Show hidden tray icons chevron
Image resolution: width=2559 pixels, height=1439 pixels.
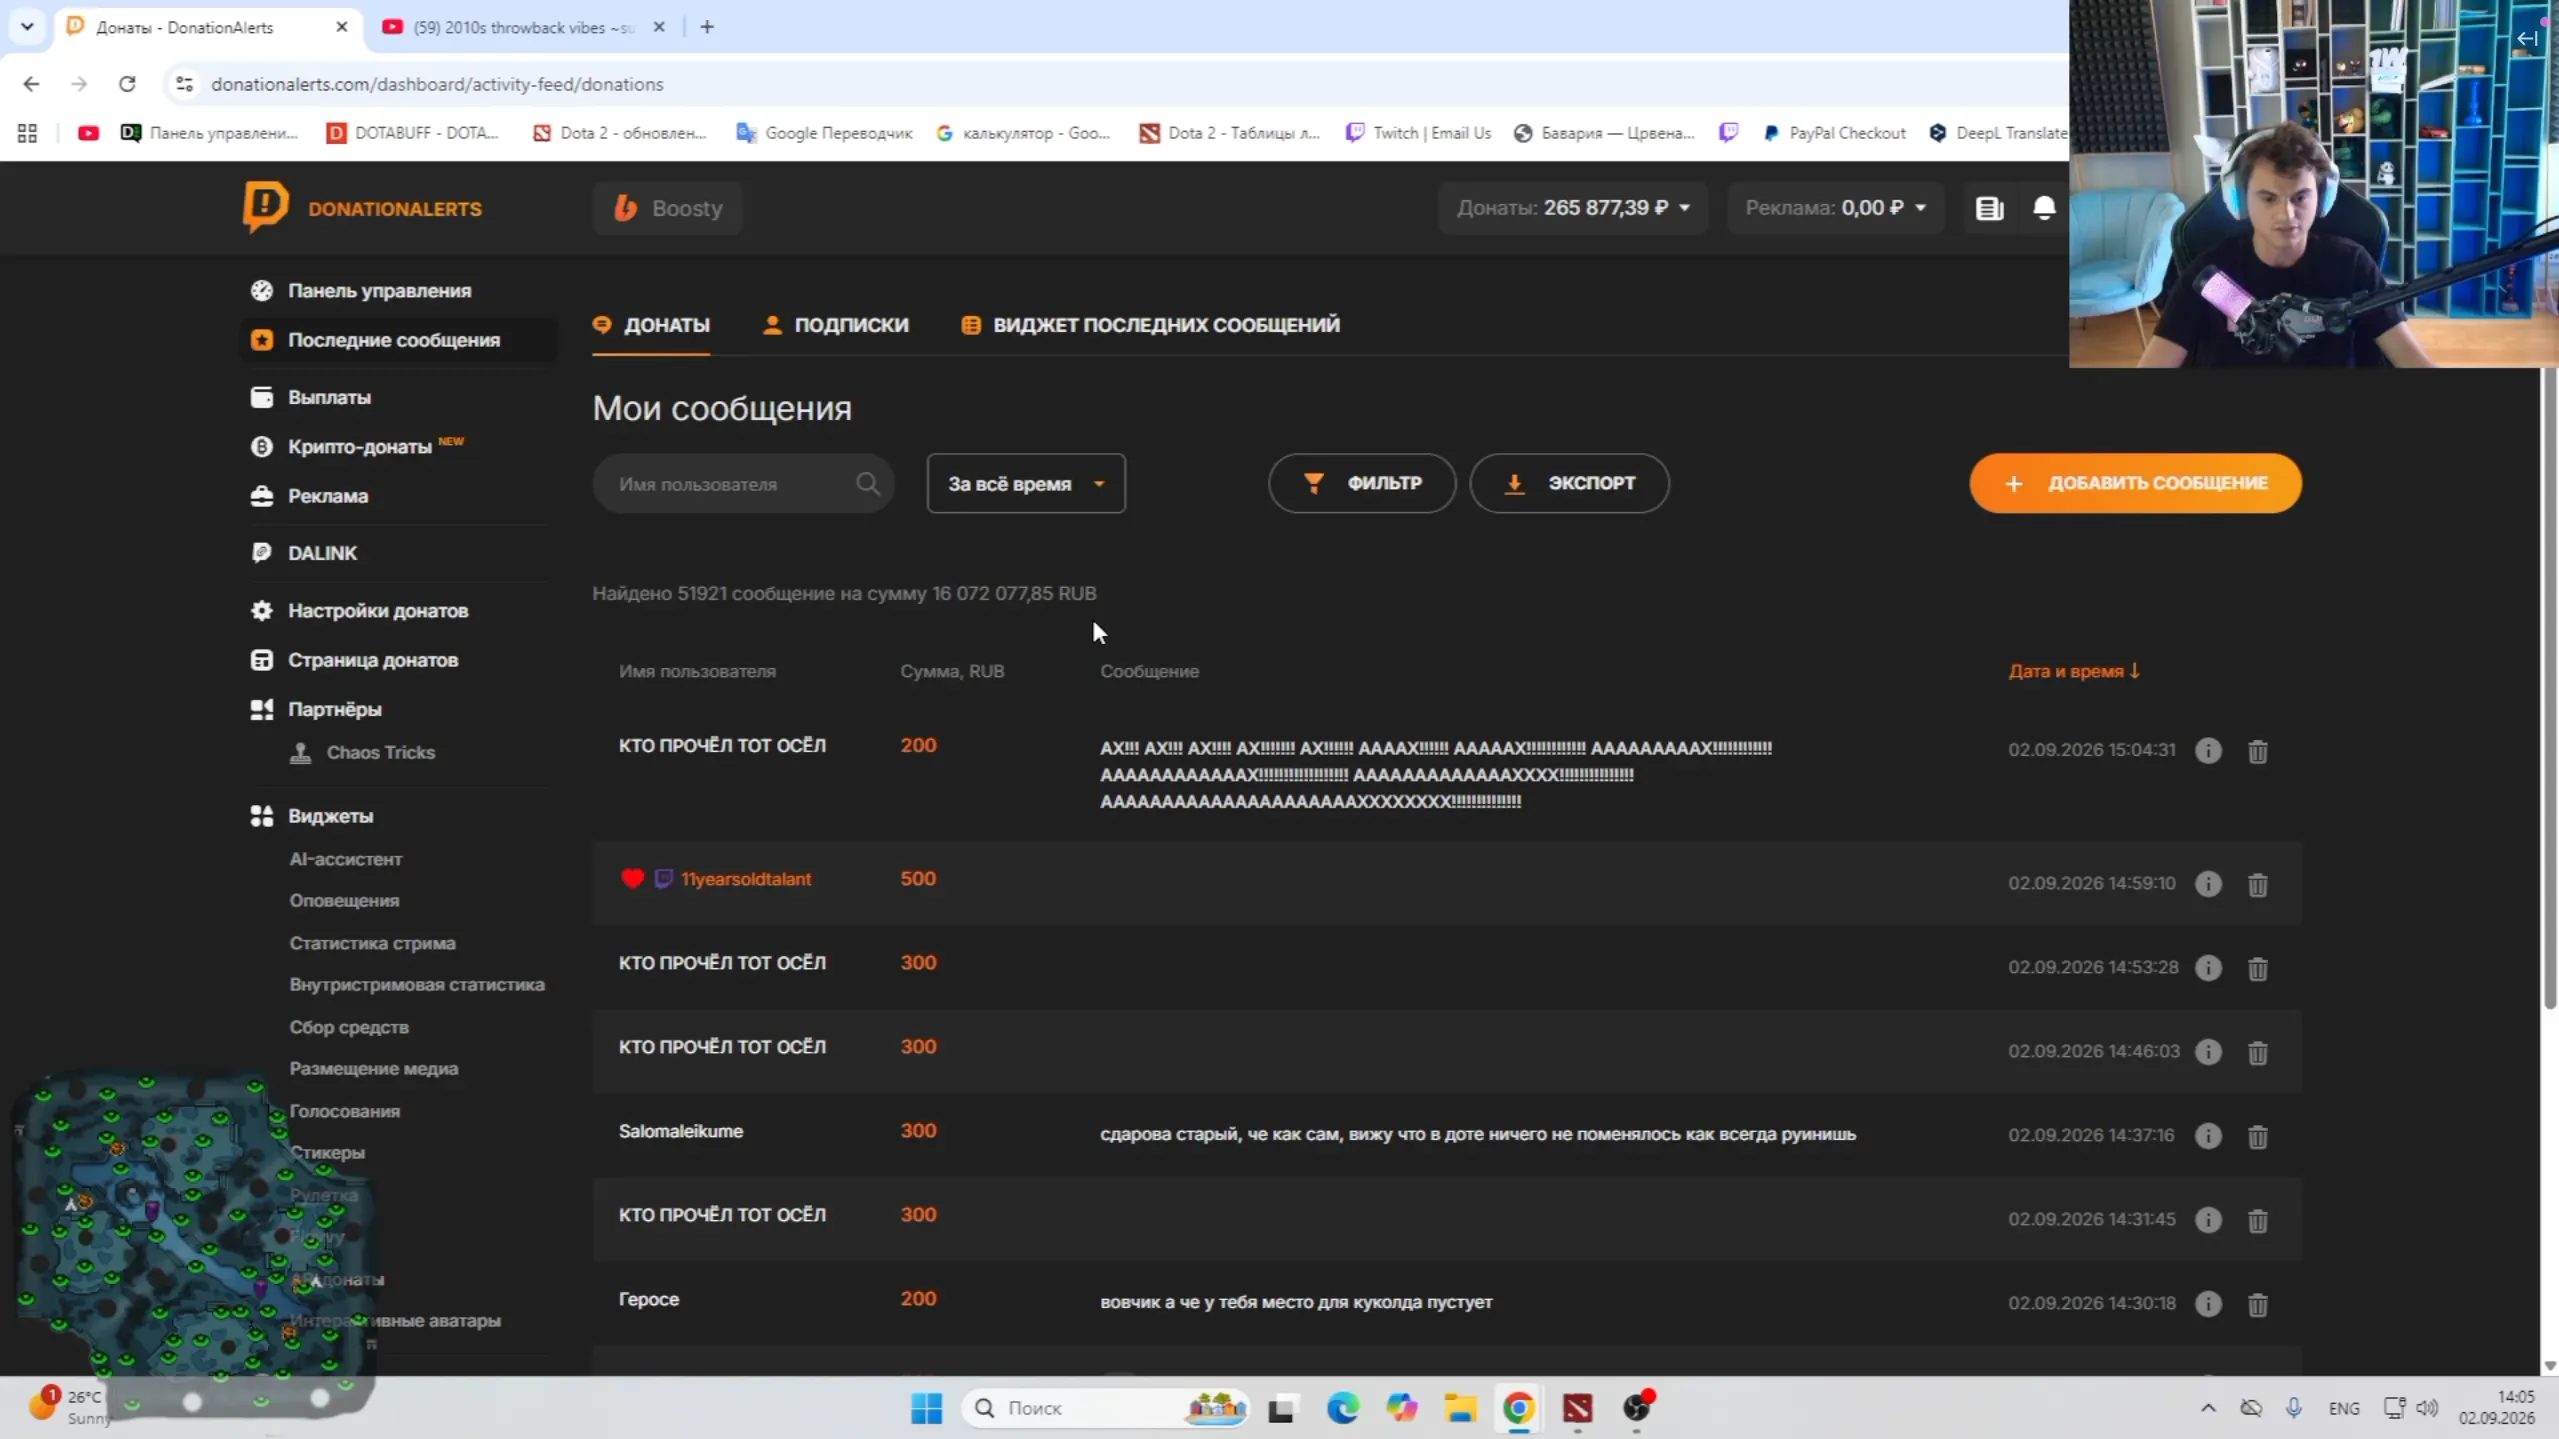[x=2208, y=1408]
